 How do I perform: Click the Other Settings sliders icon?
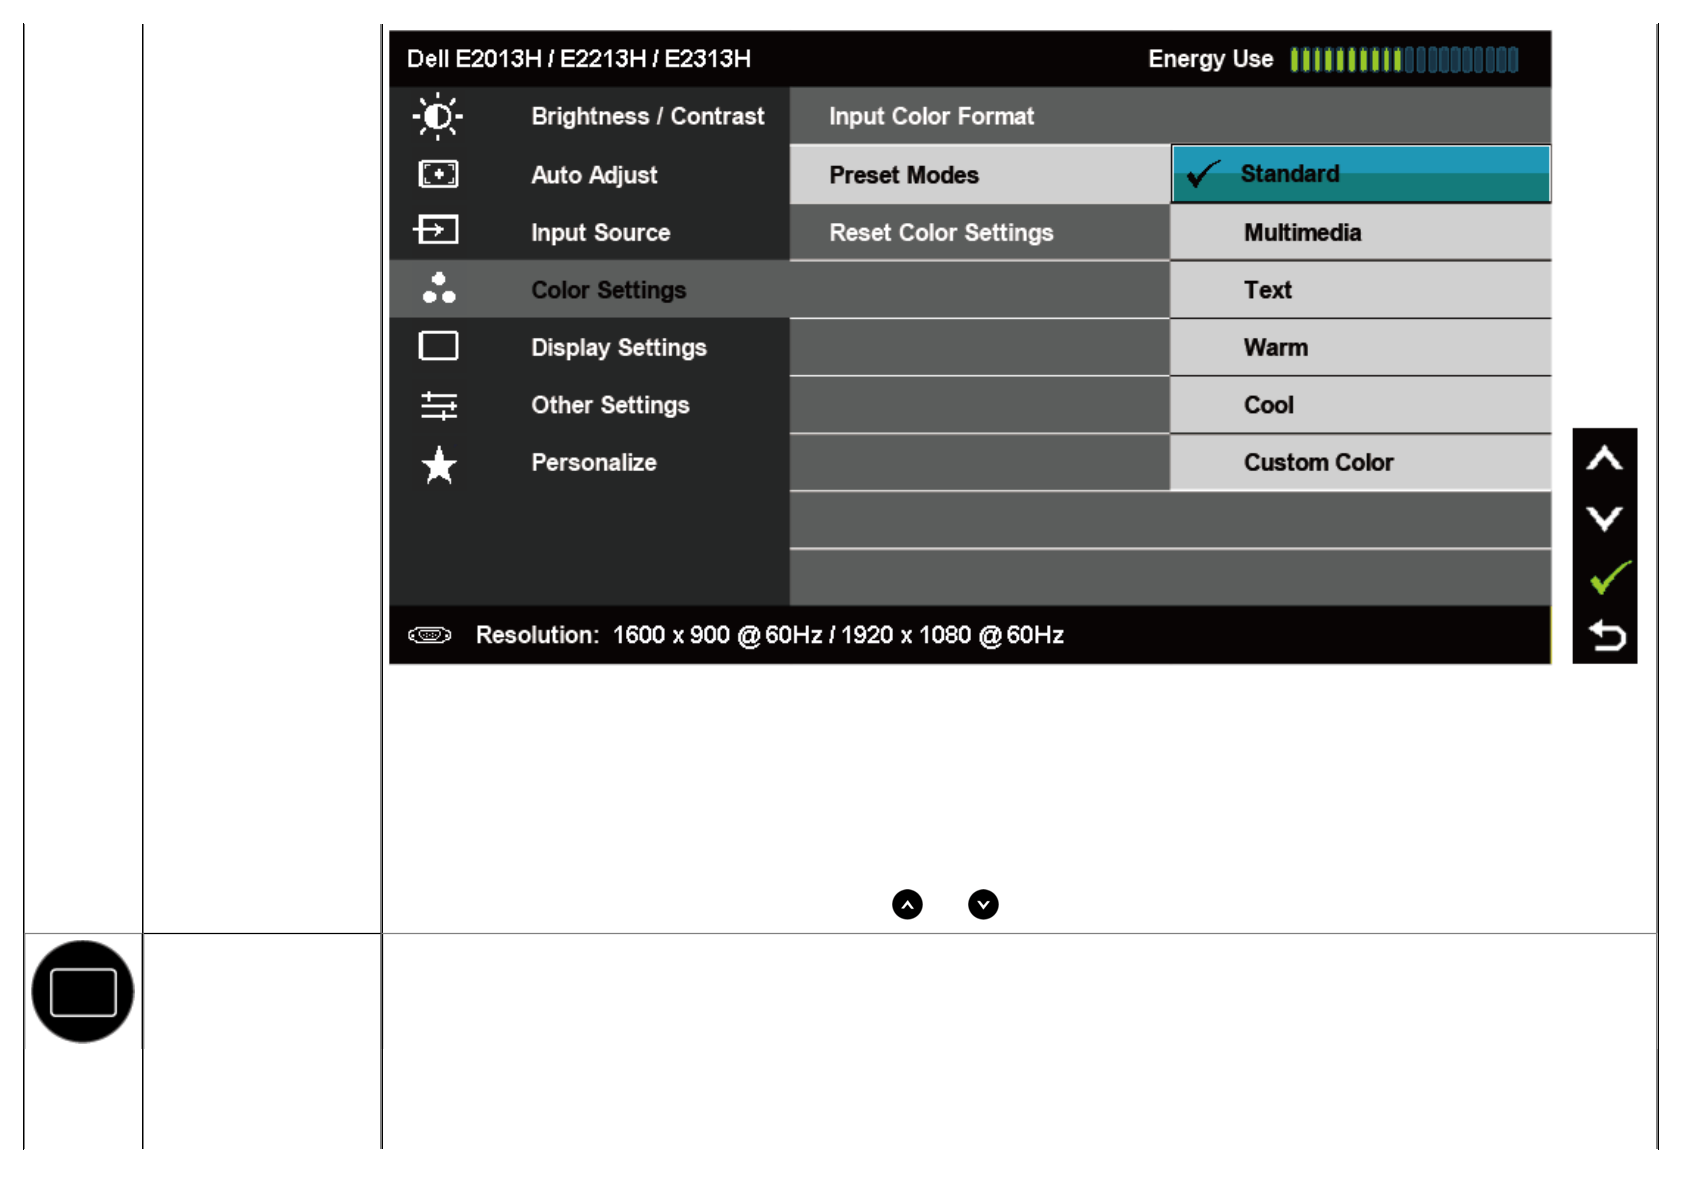coord(439,405)
